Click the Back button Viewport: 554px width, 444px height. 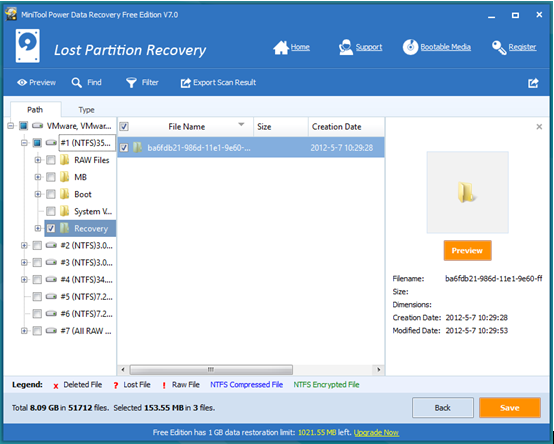[x=443, y=408]
